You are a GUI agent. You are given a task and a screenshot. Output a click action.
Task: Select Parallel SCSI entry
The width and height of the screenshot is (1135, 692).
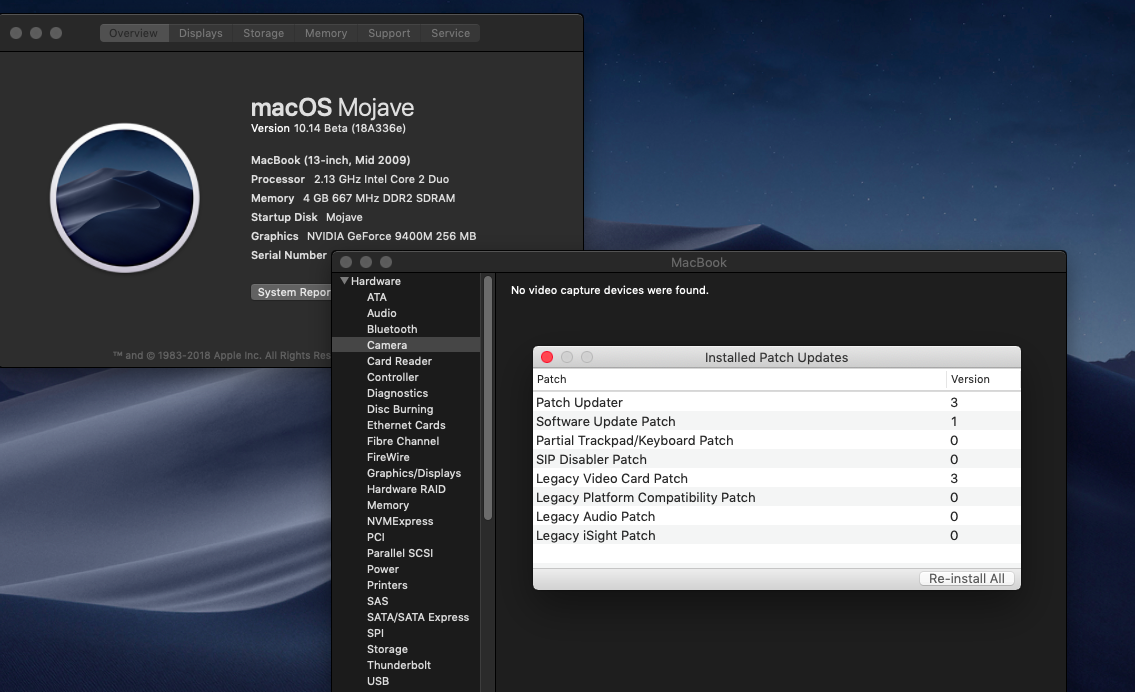click(400, 553)
